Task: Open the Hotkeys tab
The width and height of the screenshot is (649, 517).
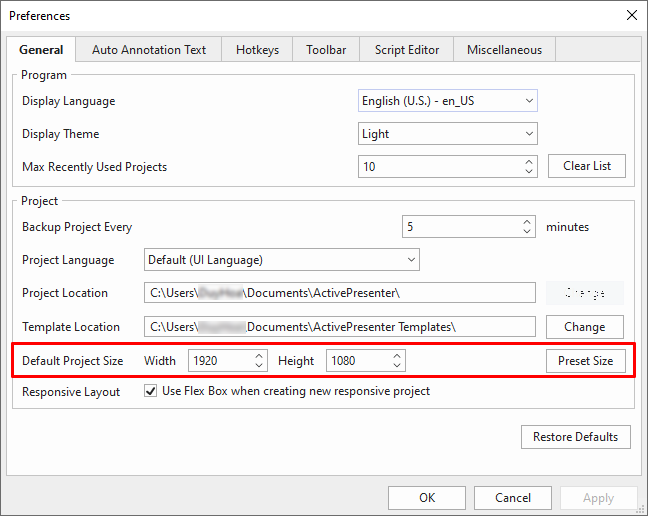Action: 257,50
